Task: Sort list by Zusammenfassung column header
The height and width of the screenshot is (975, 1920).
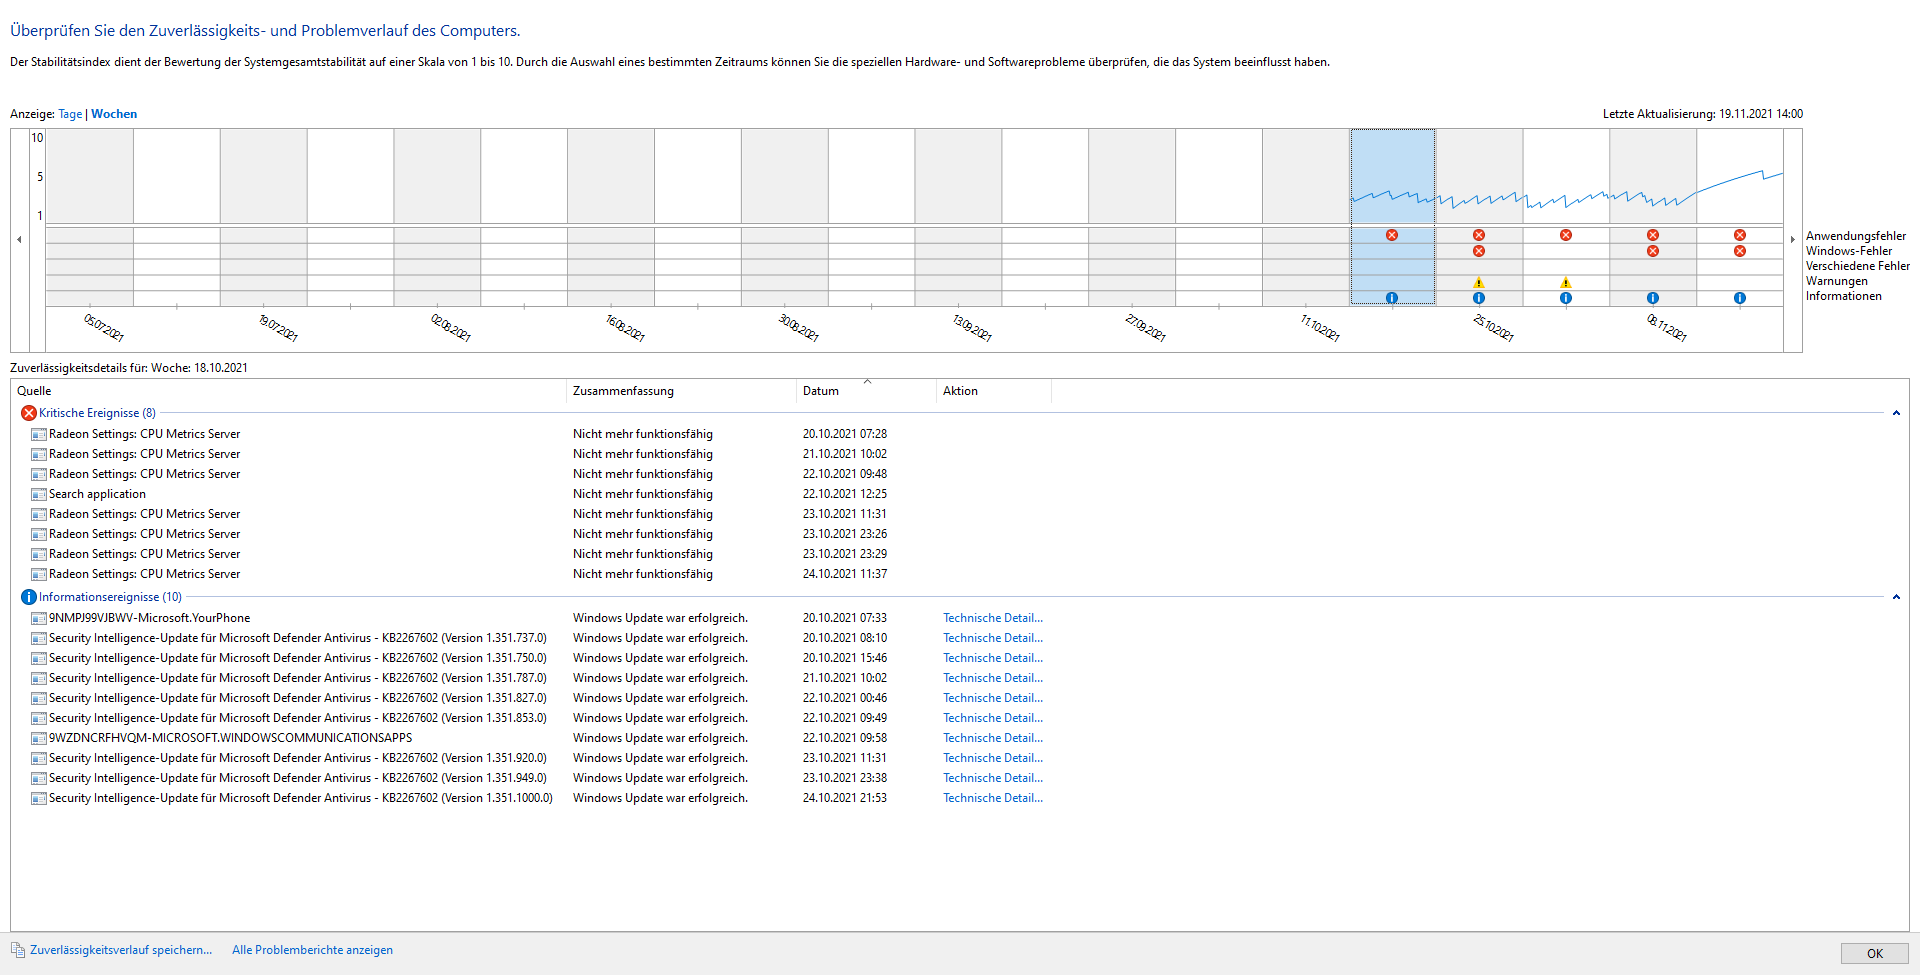Action: 681,391
